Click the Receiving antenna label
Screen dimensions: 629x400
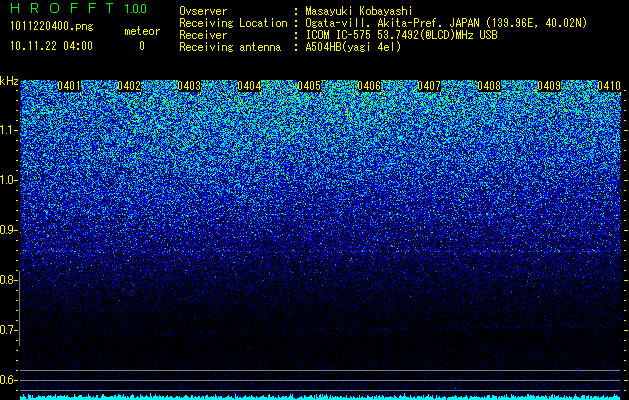point(230,47)
